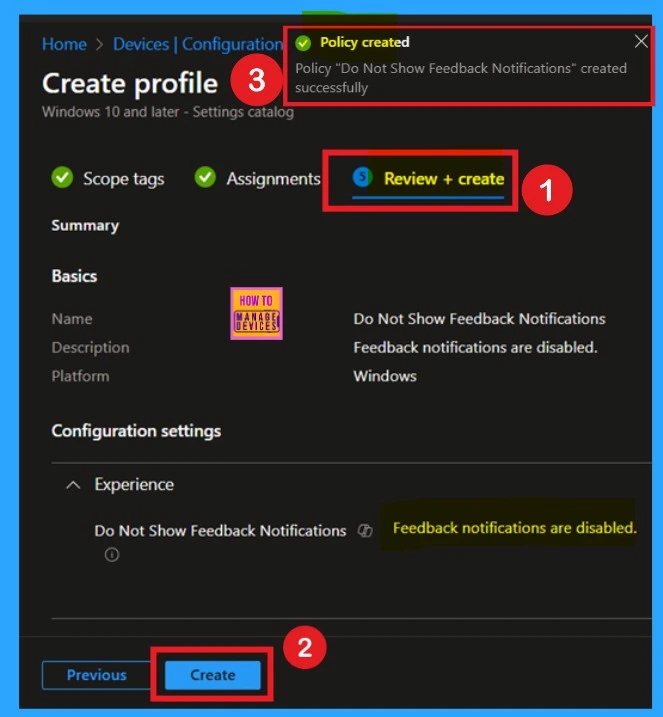Click the Review + create step number icon
The image size is (663, 717).
click(363, 177)
